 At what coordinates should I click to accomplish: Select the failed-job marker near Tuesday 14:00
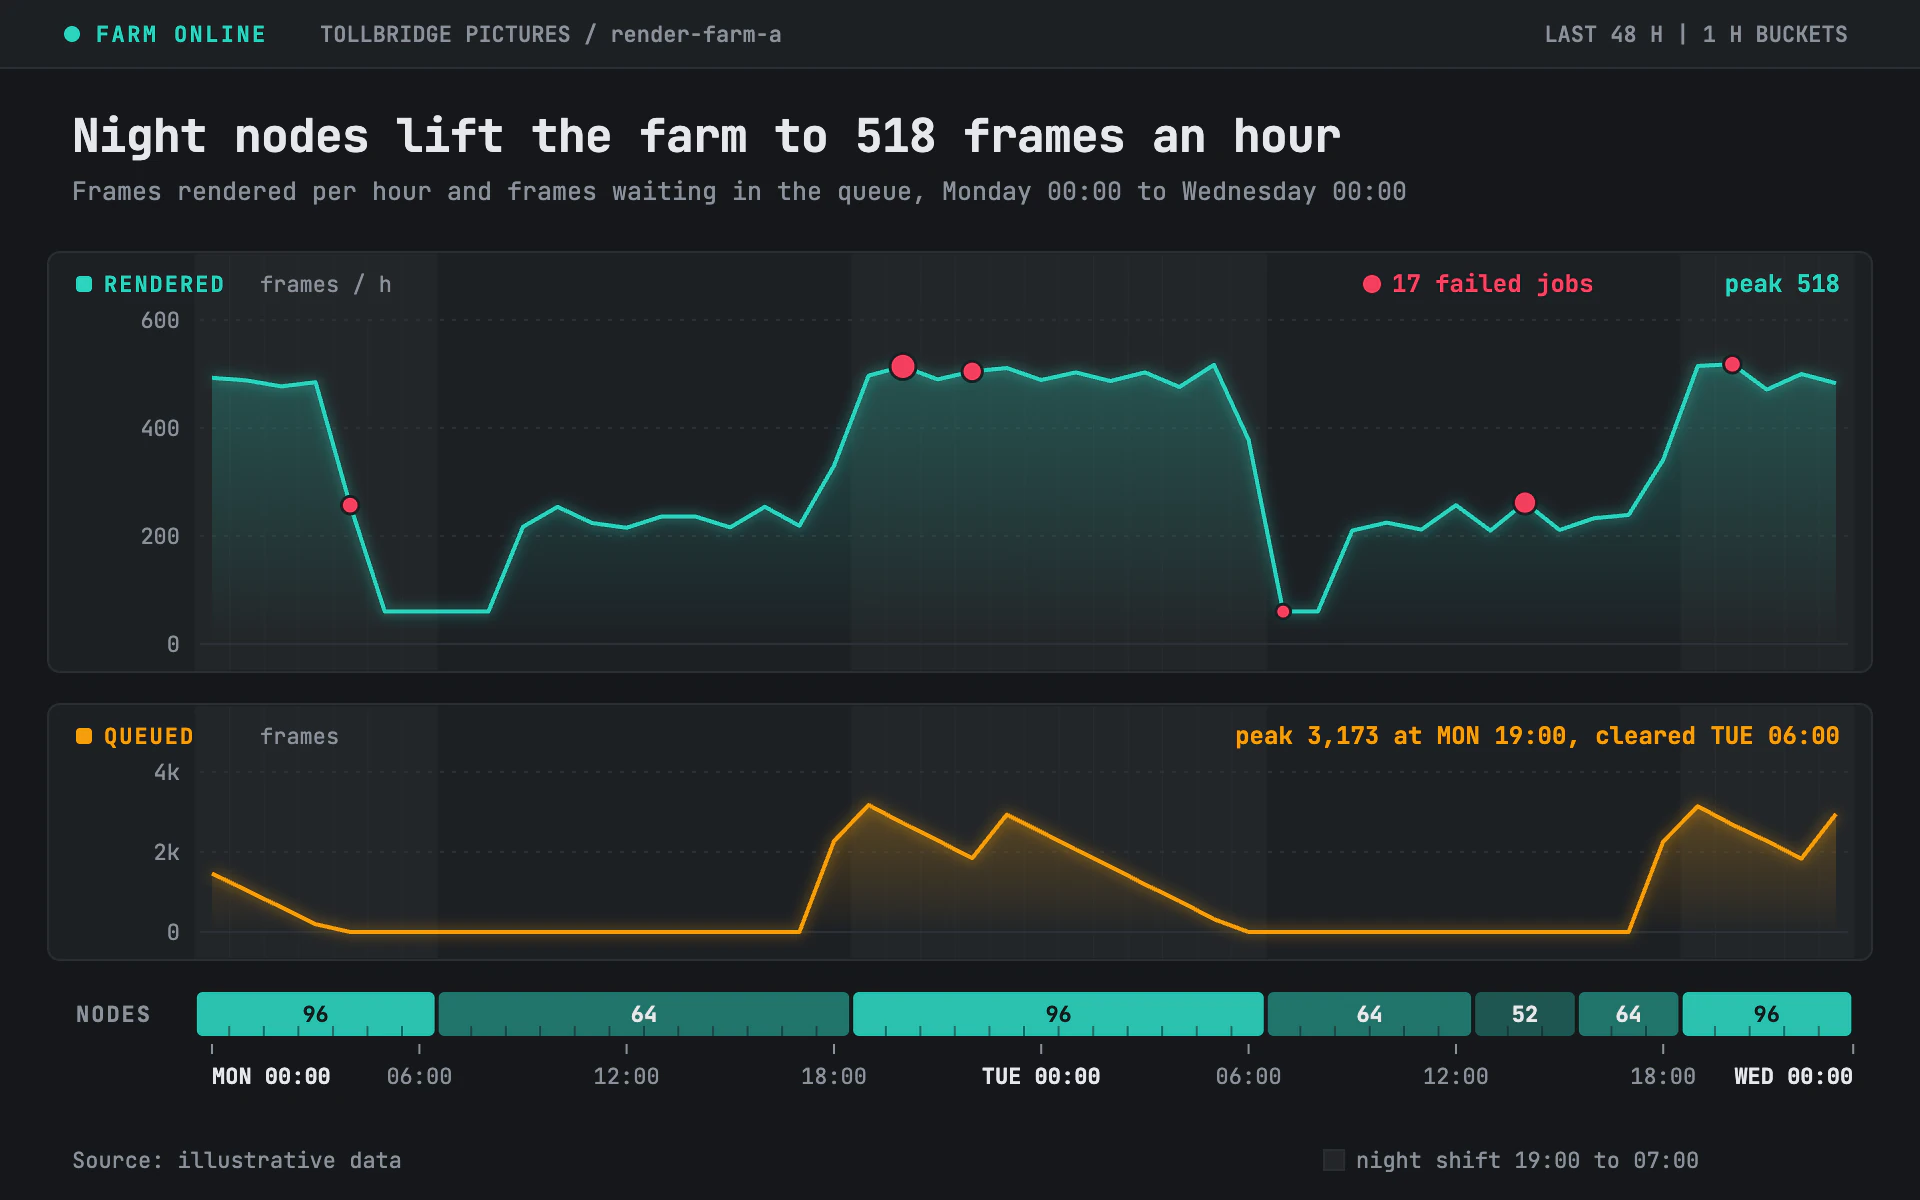[1525, 503]
